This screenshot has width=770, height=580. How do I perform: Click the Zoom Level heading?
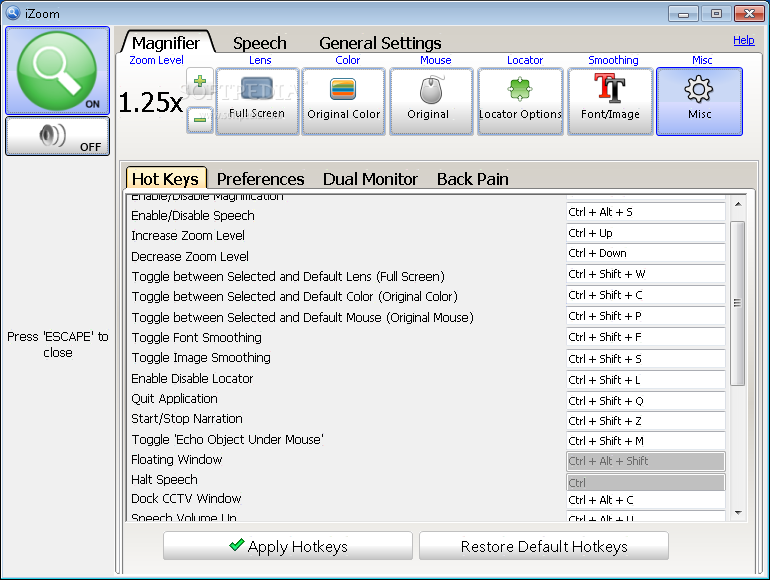click(x=156, y=60)
